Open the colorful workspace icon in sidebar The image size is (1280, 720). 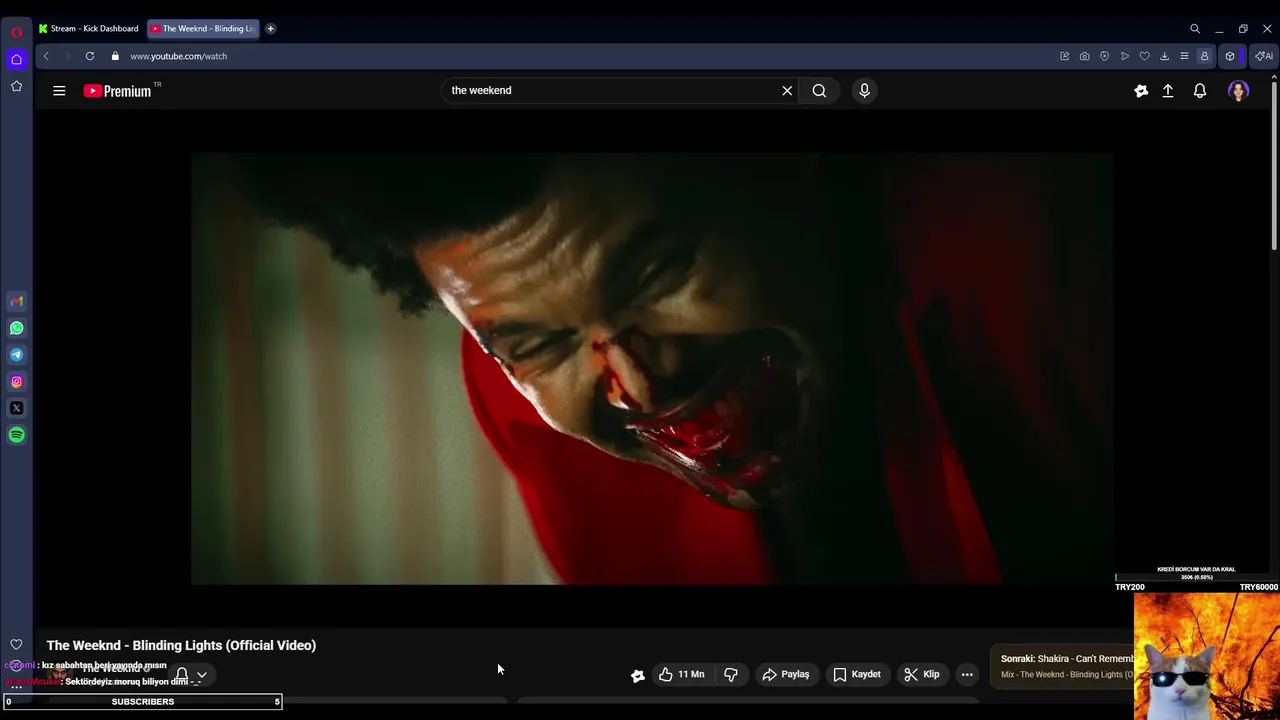[x=16, y=301]
